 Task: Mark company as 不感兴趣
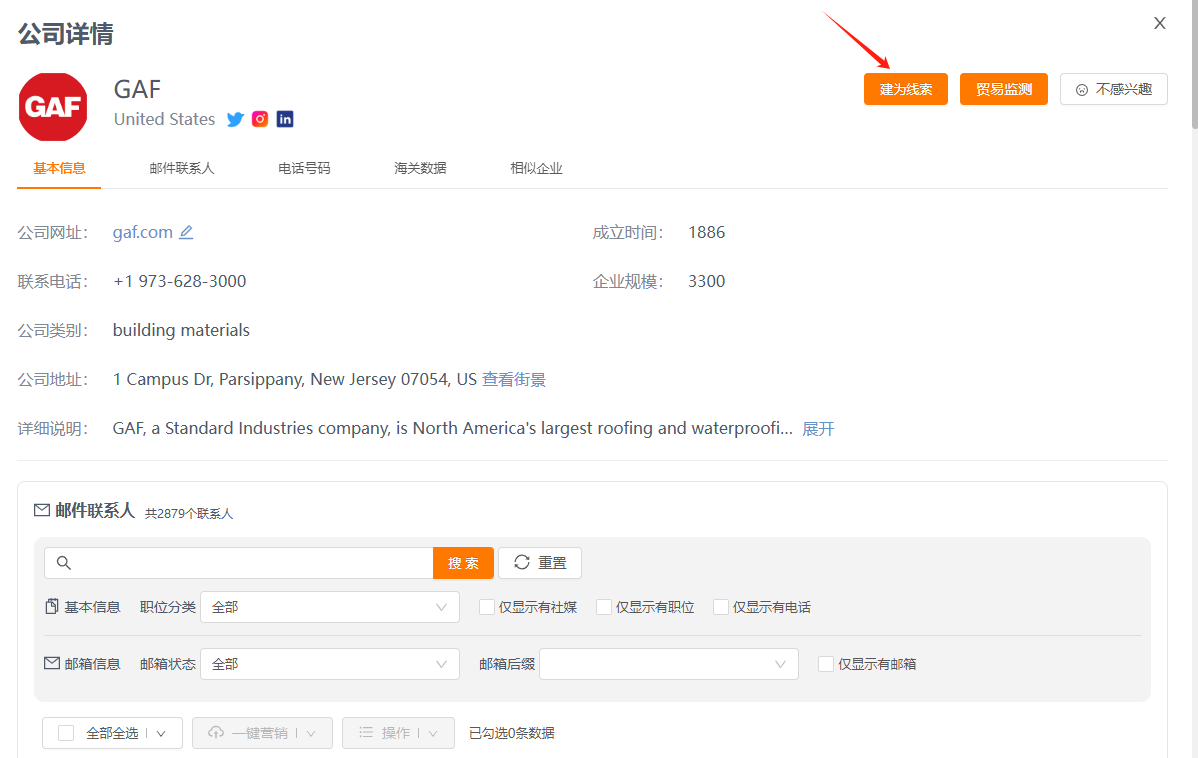click(x=1113, y=89)
